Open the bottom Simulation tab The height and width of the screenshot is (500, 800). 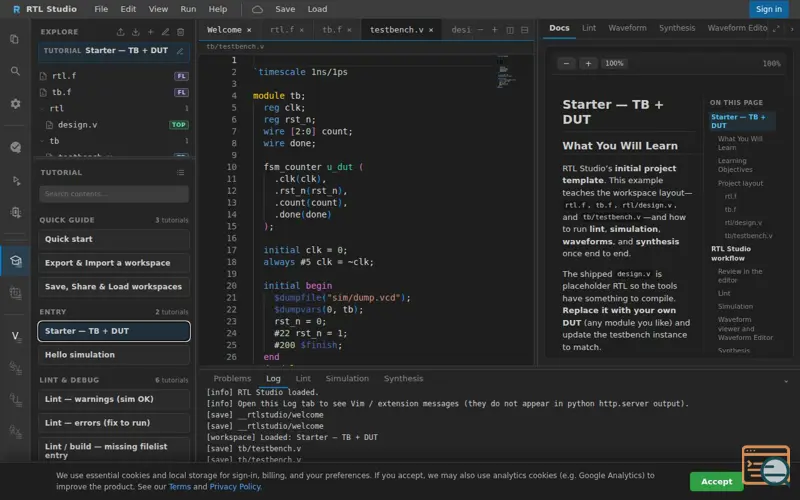[347, 379]
